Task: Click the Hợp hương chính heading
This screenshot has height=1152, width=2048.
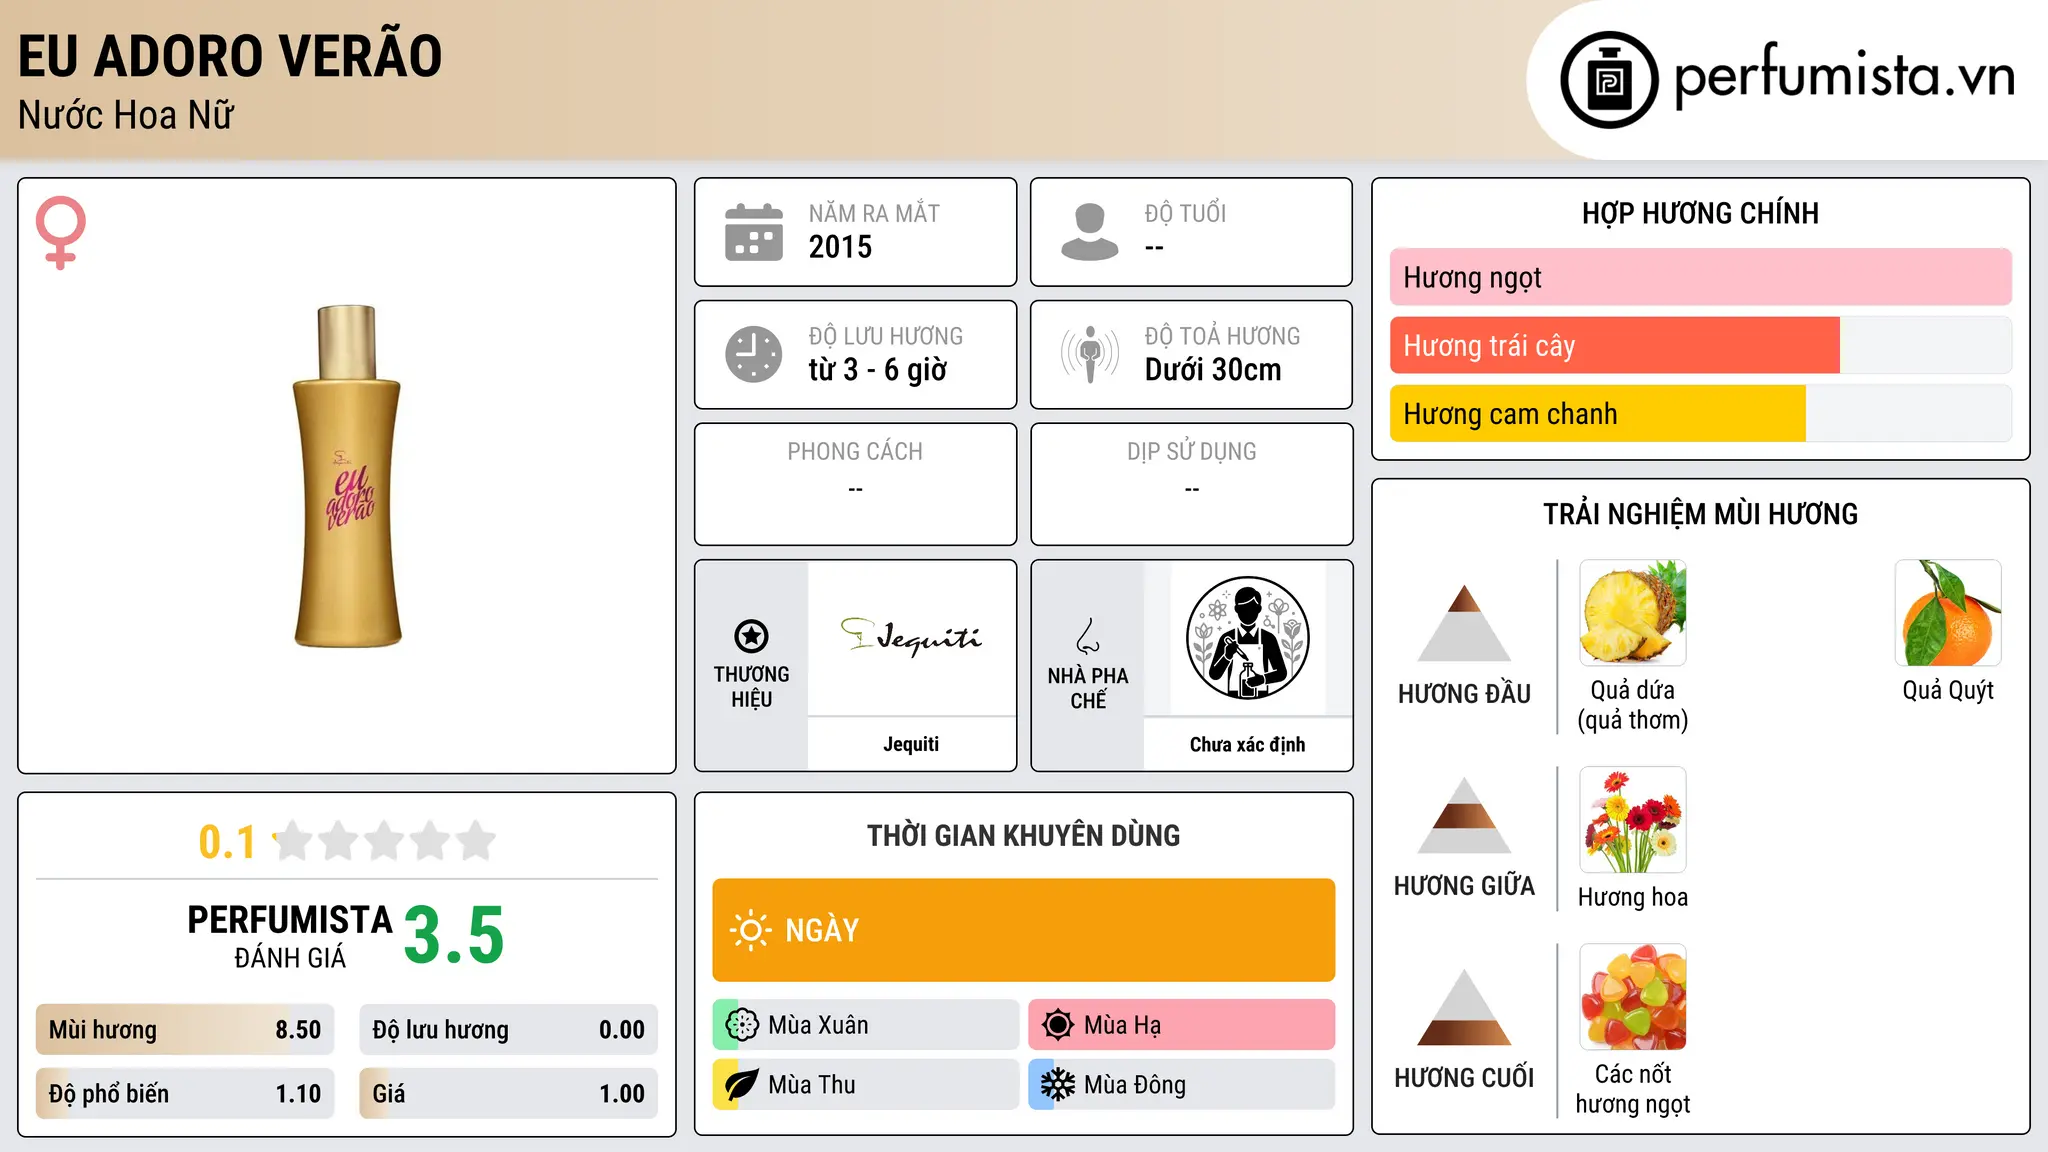Action: pos(1701,213)
